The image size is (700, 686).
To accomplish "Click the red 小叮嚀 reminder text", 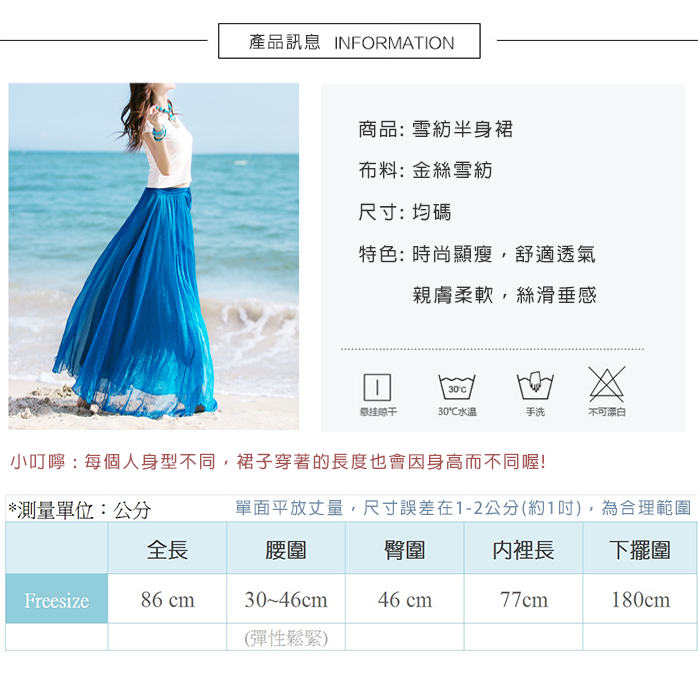I will pos(278,461).
